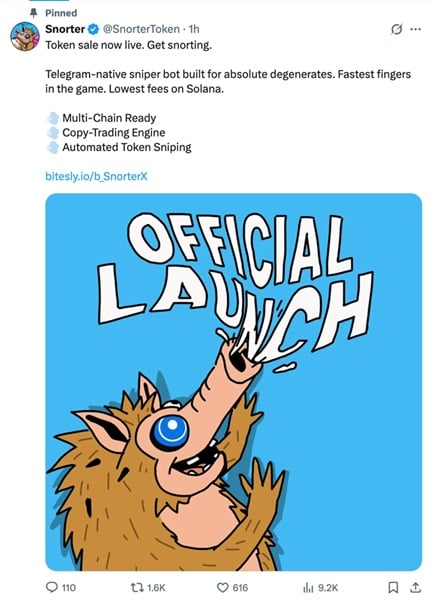The image size is (432, 603).
Task: Open the three-dot more options menu
Action: click(415, 29)
